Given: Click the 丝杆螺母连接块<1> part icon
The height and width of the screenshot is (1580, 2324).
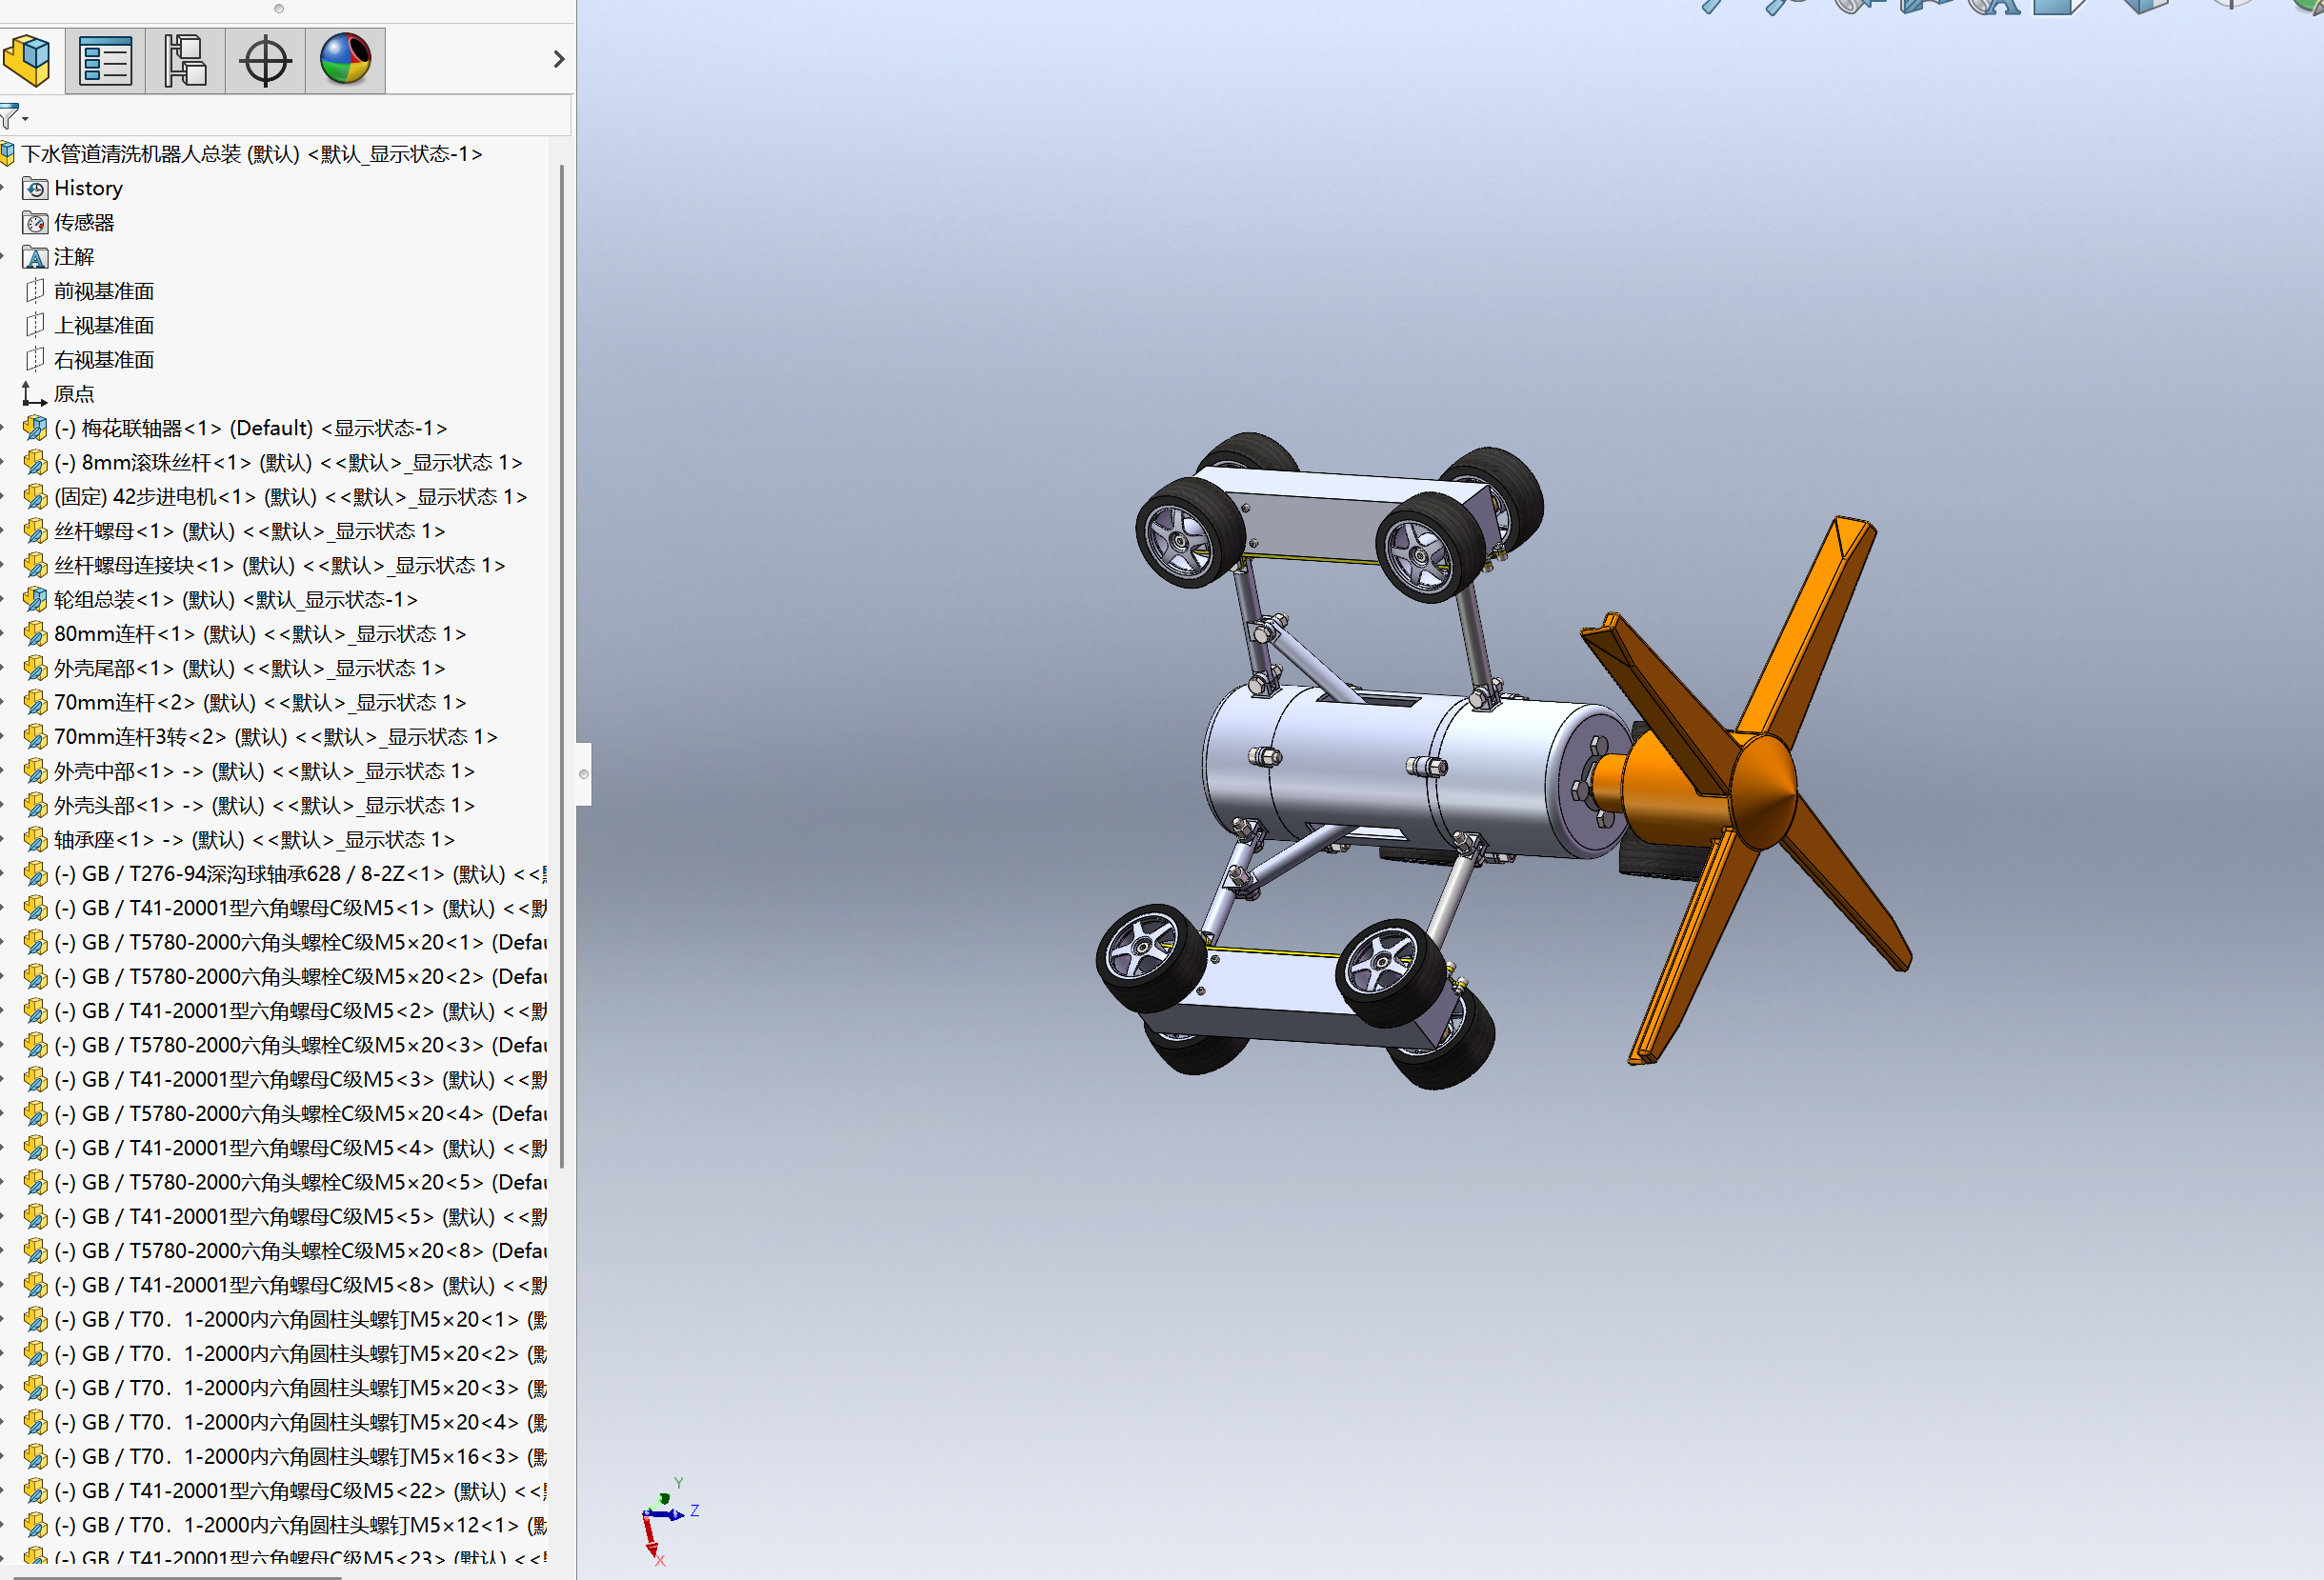Looking at the screenshot, I should coord(35,565).
